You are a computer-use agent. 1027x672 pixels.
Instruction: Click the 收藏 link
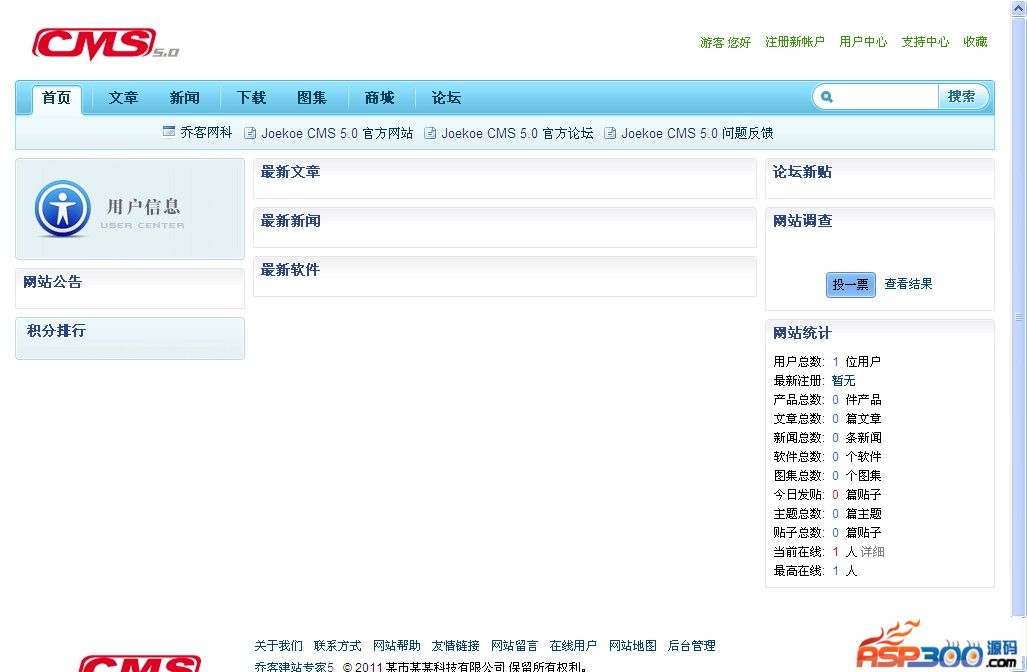coord(975,42)
